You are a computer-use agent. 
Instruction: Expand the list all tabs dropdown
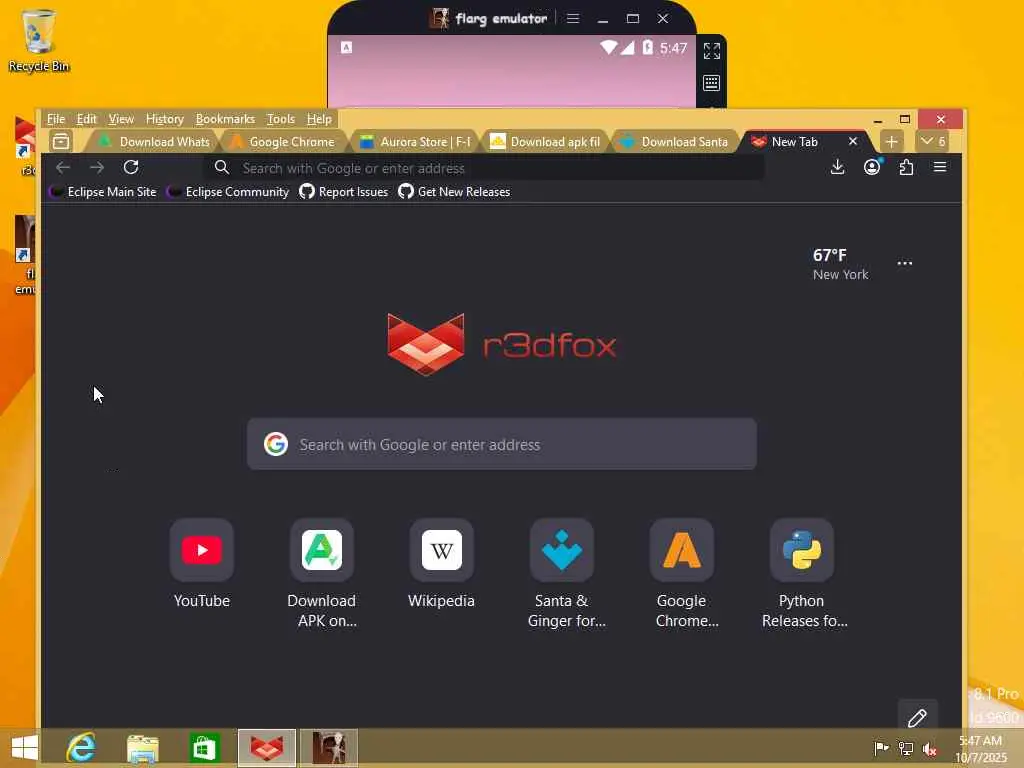coord(933,141)
